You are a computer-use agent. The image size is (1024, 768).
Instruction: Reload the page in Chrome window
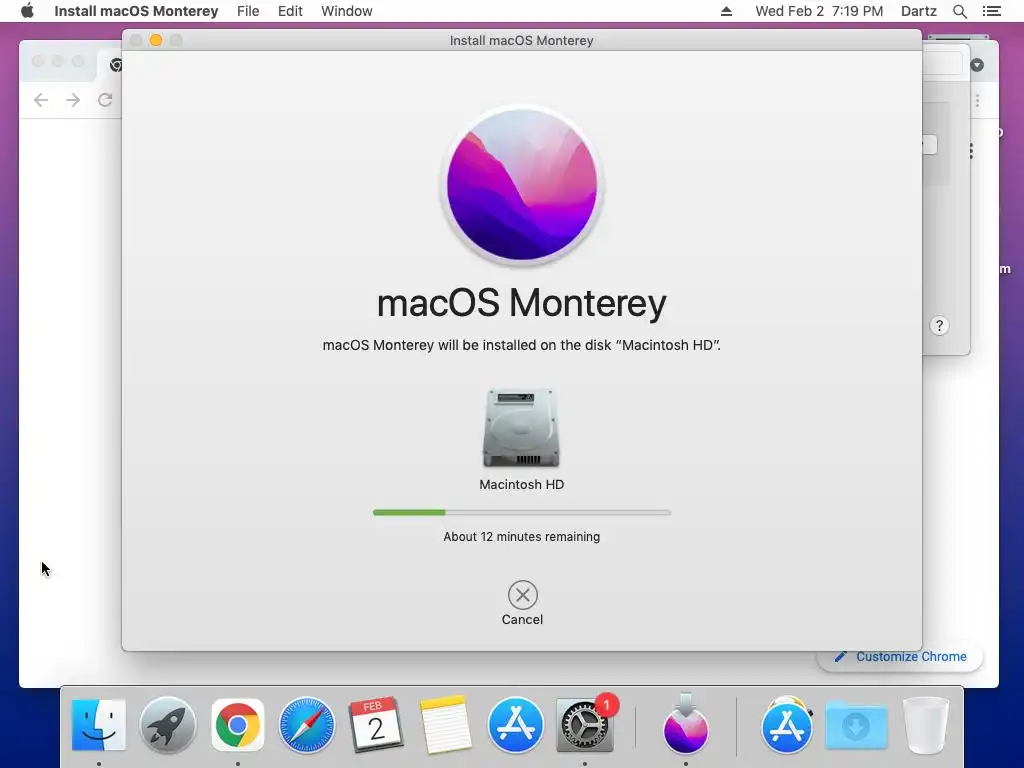click(105, 100)
